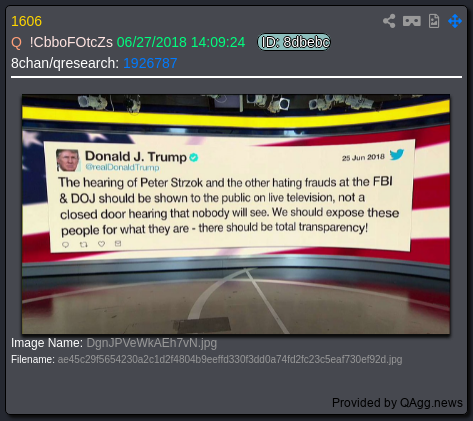Click the image file document icon
Screen dimensions: 473x421
coord(434,21)
